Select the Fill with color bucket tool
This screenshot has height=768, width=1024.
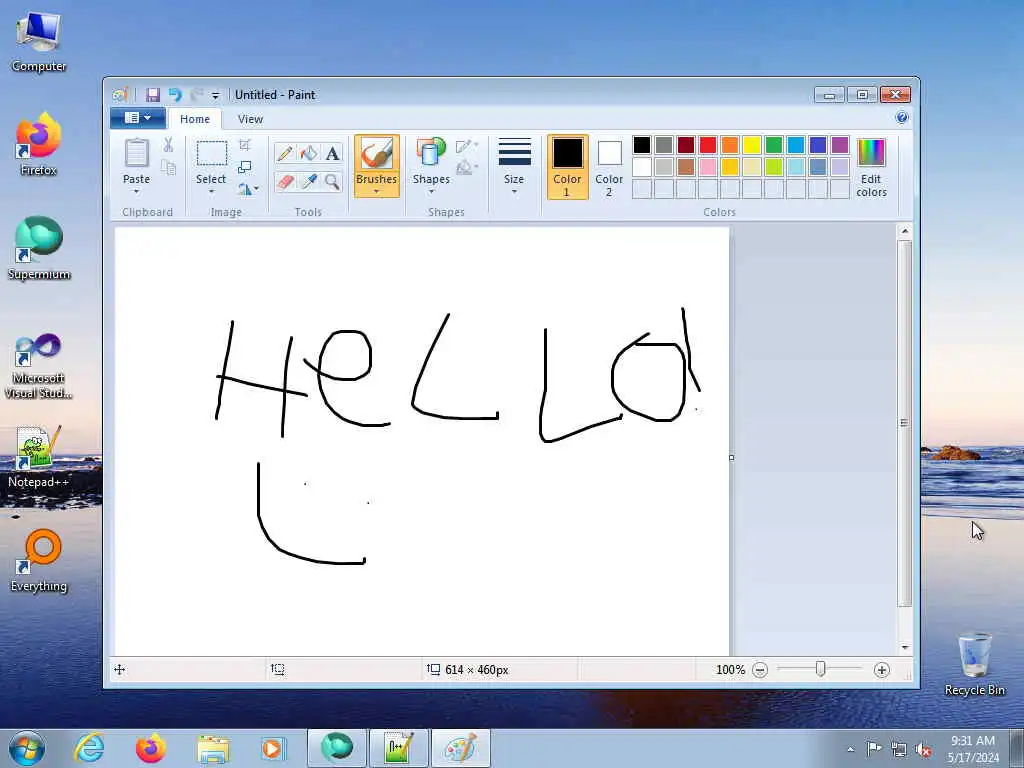click(x=308, y=153)
